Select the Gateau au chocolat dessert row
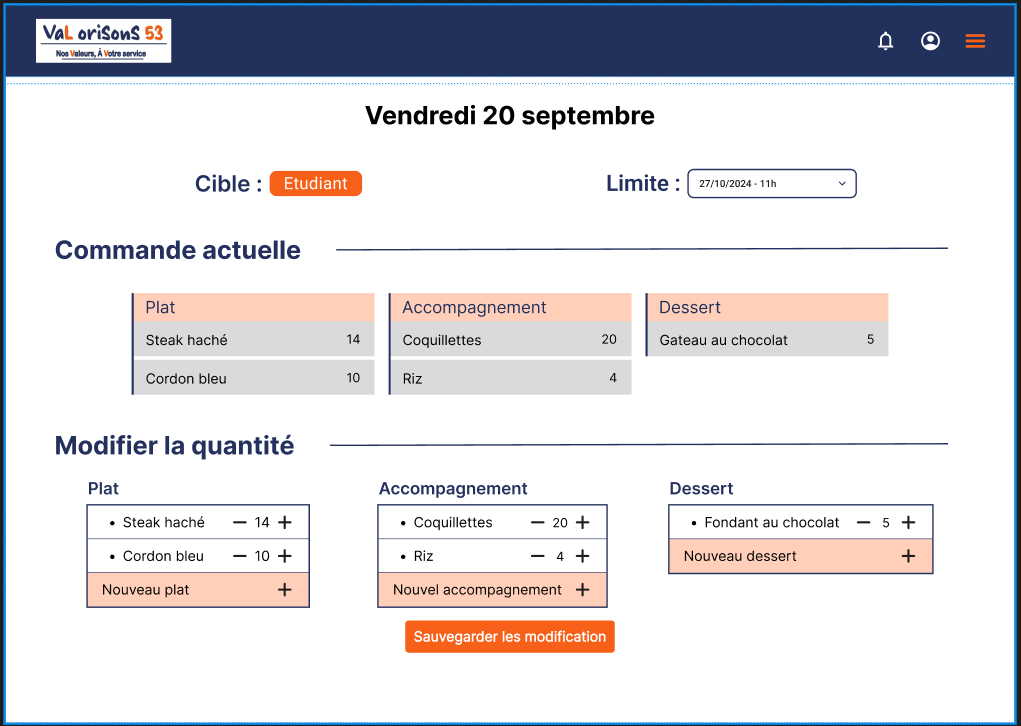 tap(766, 340)
